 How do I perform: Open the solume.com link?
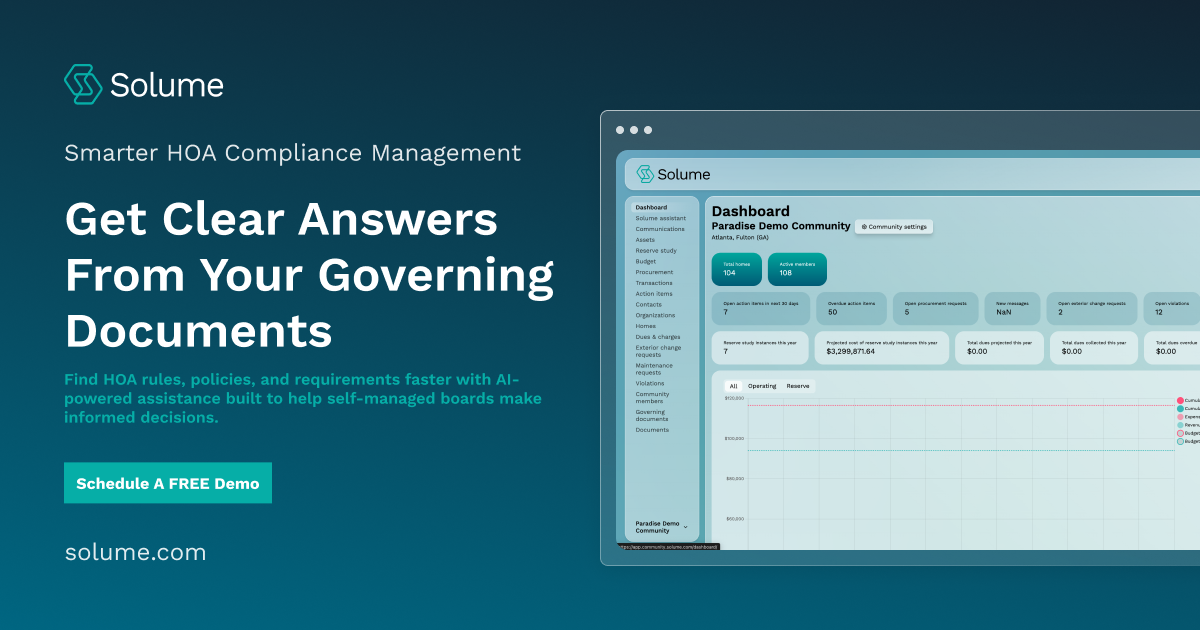click(x=135, y=552)
